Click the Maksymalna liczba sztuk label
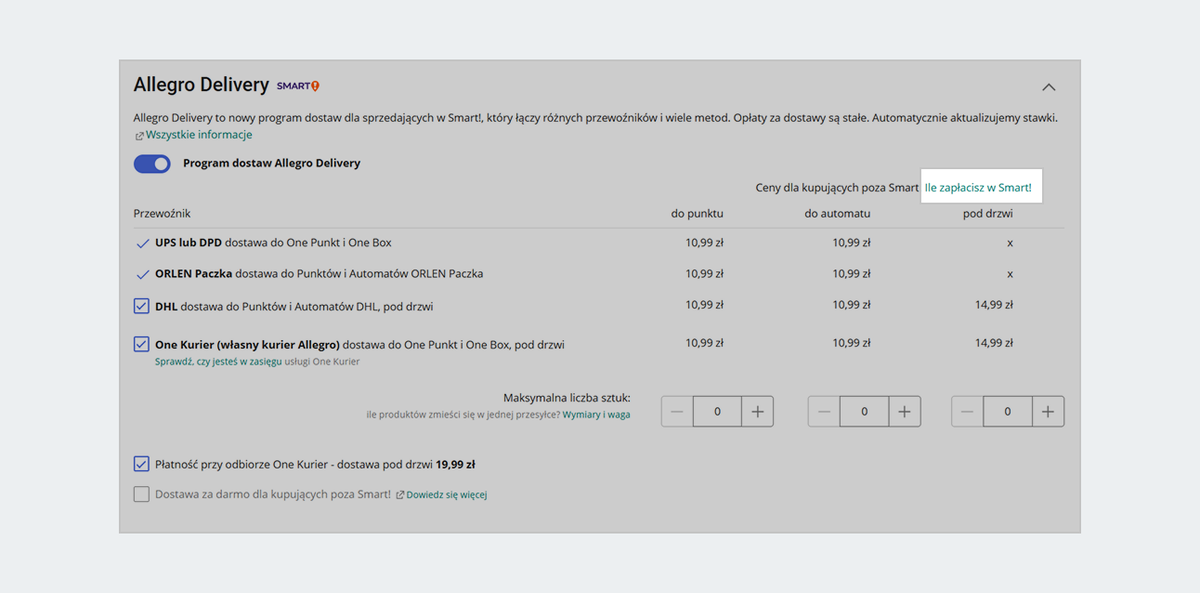Viewport: 1200px width, 593px height. (567, 397)
